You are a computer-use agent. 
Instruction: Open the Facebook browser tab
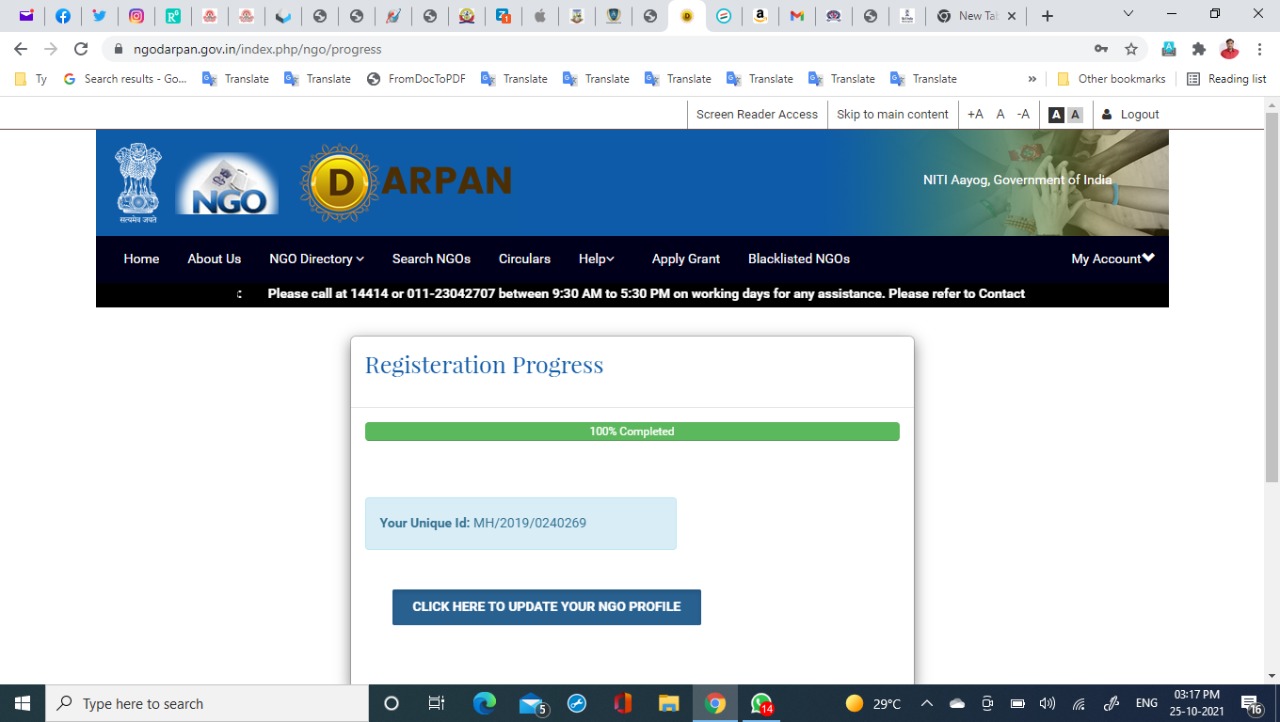point(63,16)
